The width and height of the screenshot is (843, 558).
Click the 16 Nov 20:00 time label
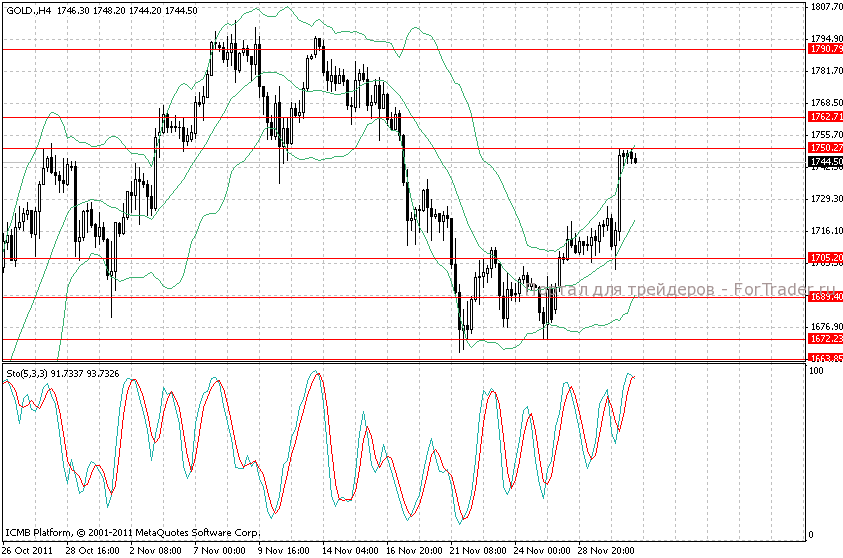[x=414, y=550]
